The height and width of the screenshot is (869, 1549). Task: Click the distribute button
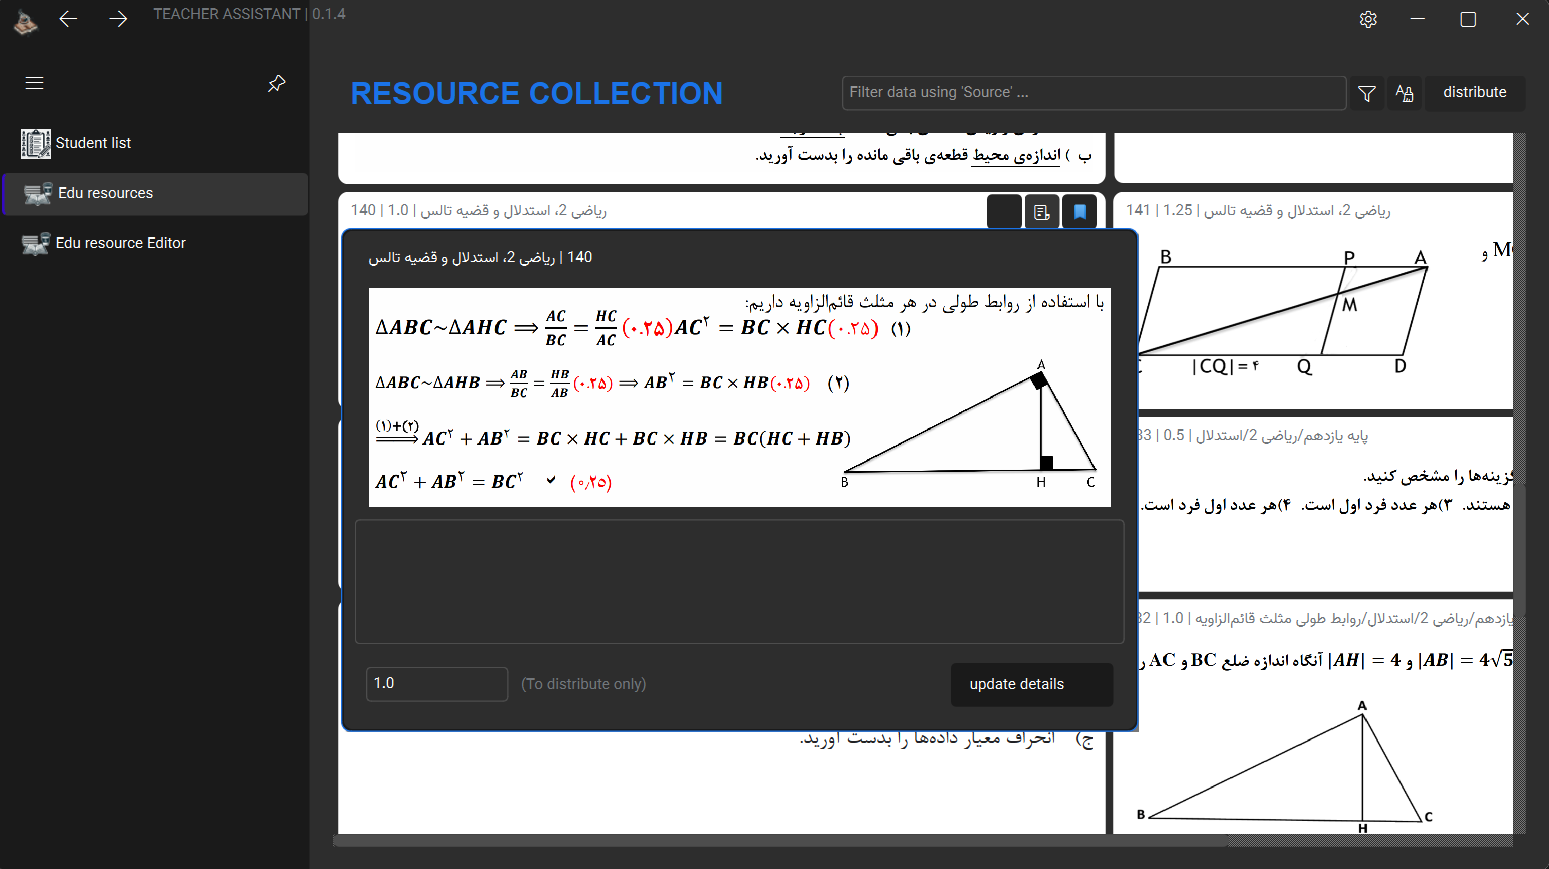click(1475, 92)
